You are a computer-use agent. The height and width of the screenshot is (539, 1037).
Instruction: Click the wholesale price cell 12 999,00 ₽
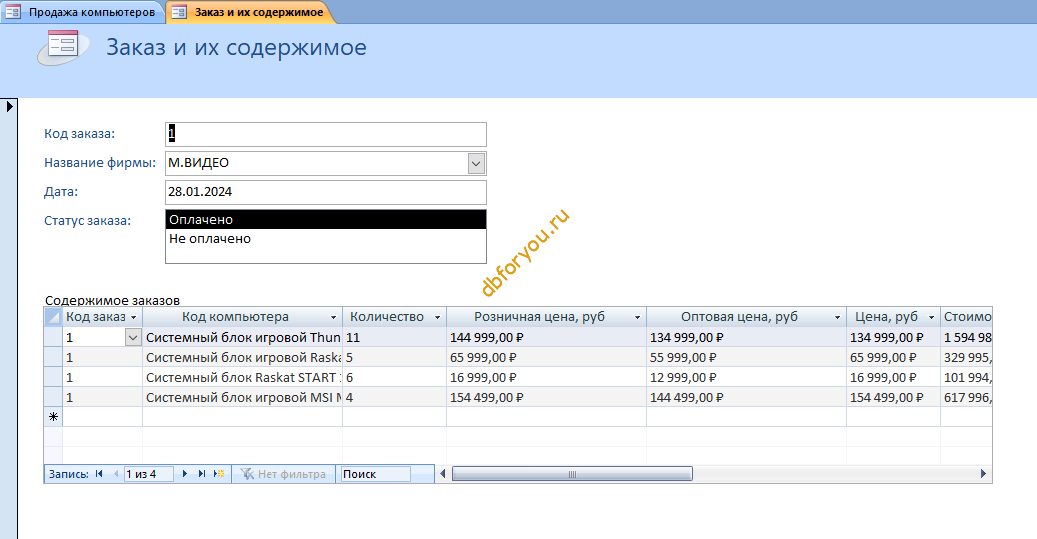(746, 377)
